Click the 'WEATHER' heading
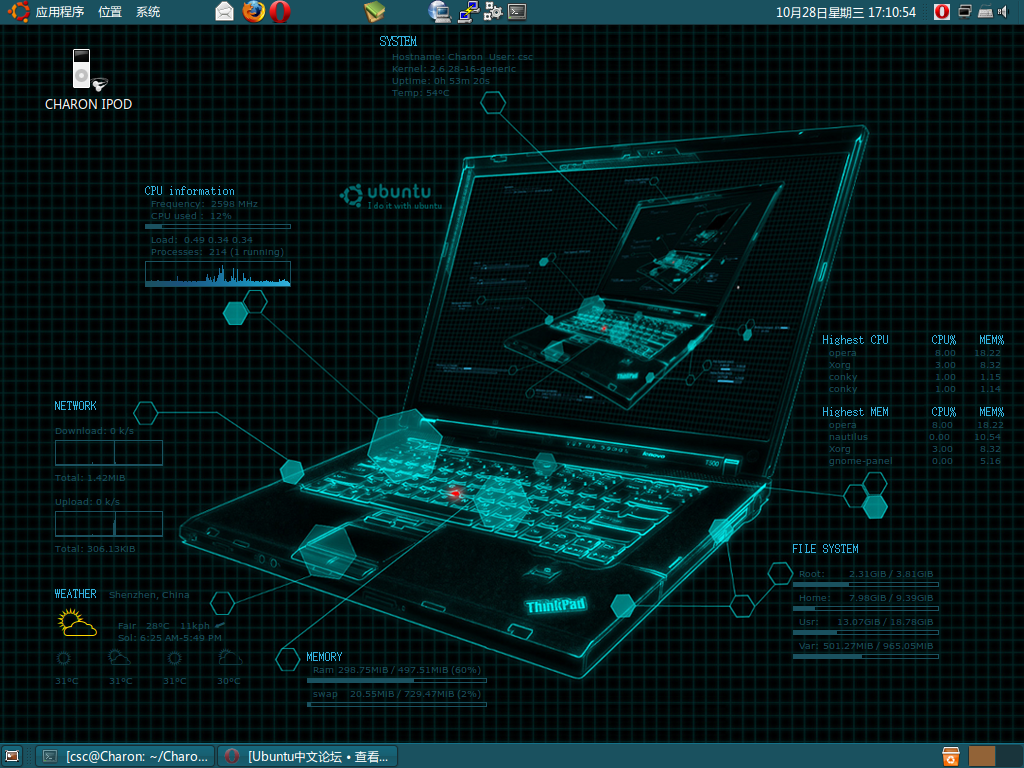The image size is (1024, 768). 75,594
